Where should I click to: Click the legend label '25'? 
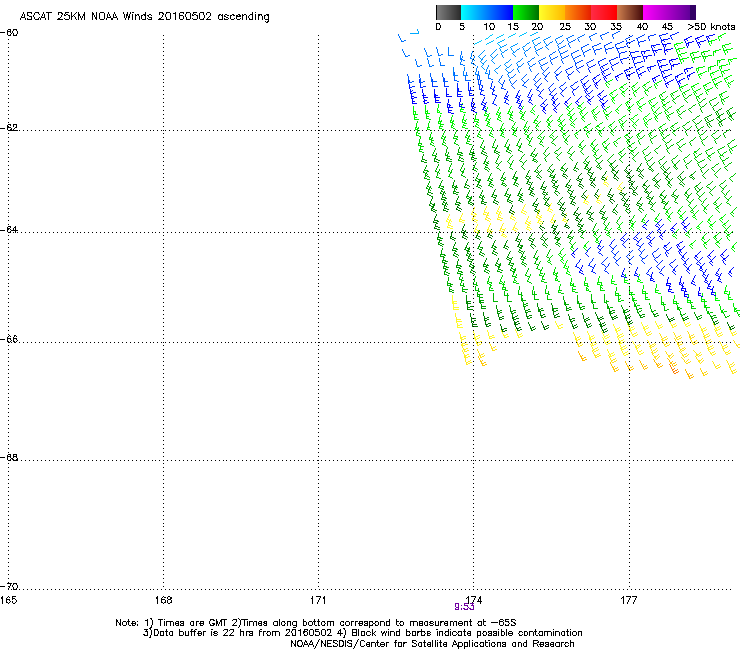click(x=564, y=27)
